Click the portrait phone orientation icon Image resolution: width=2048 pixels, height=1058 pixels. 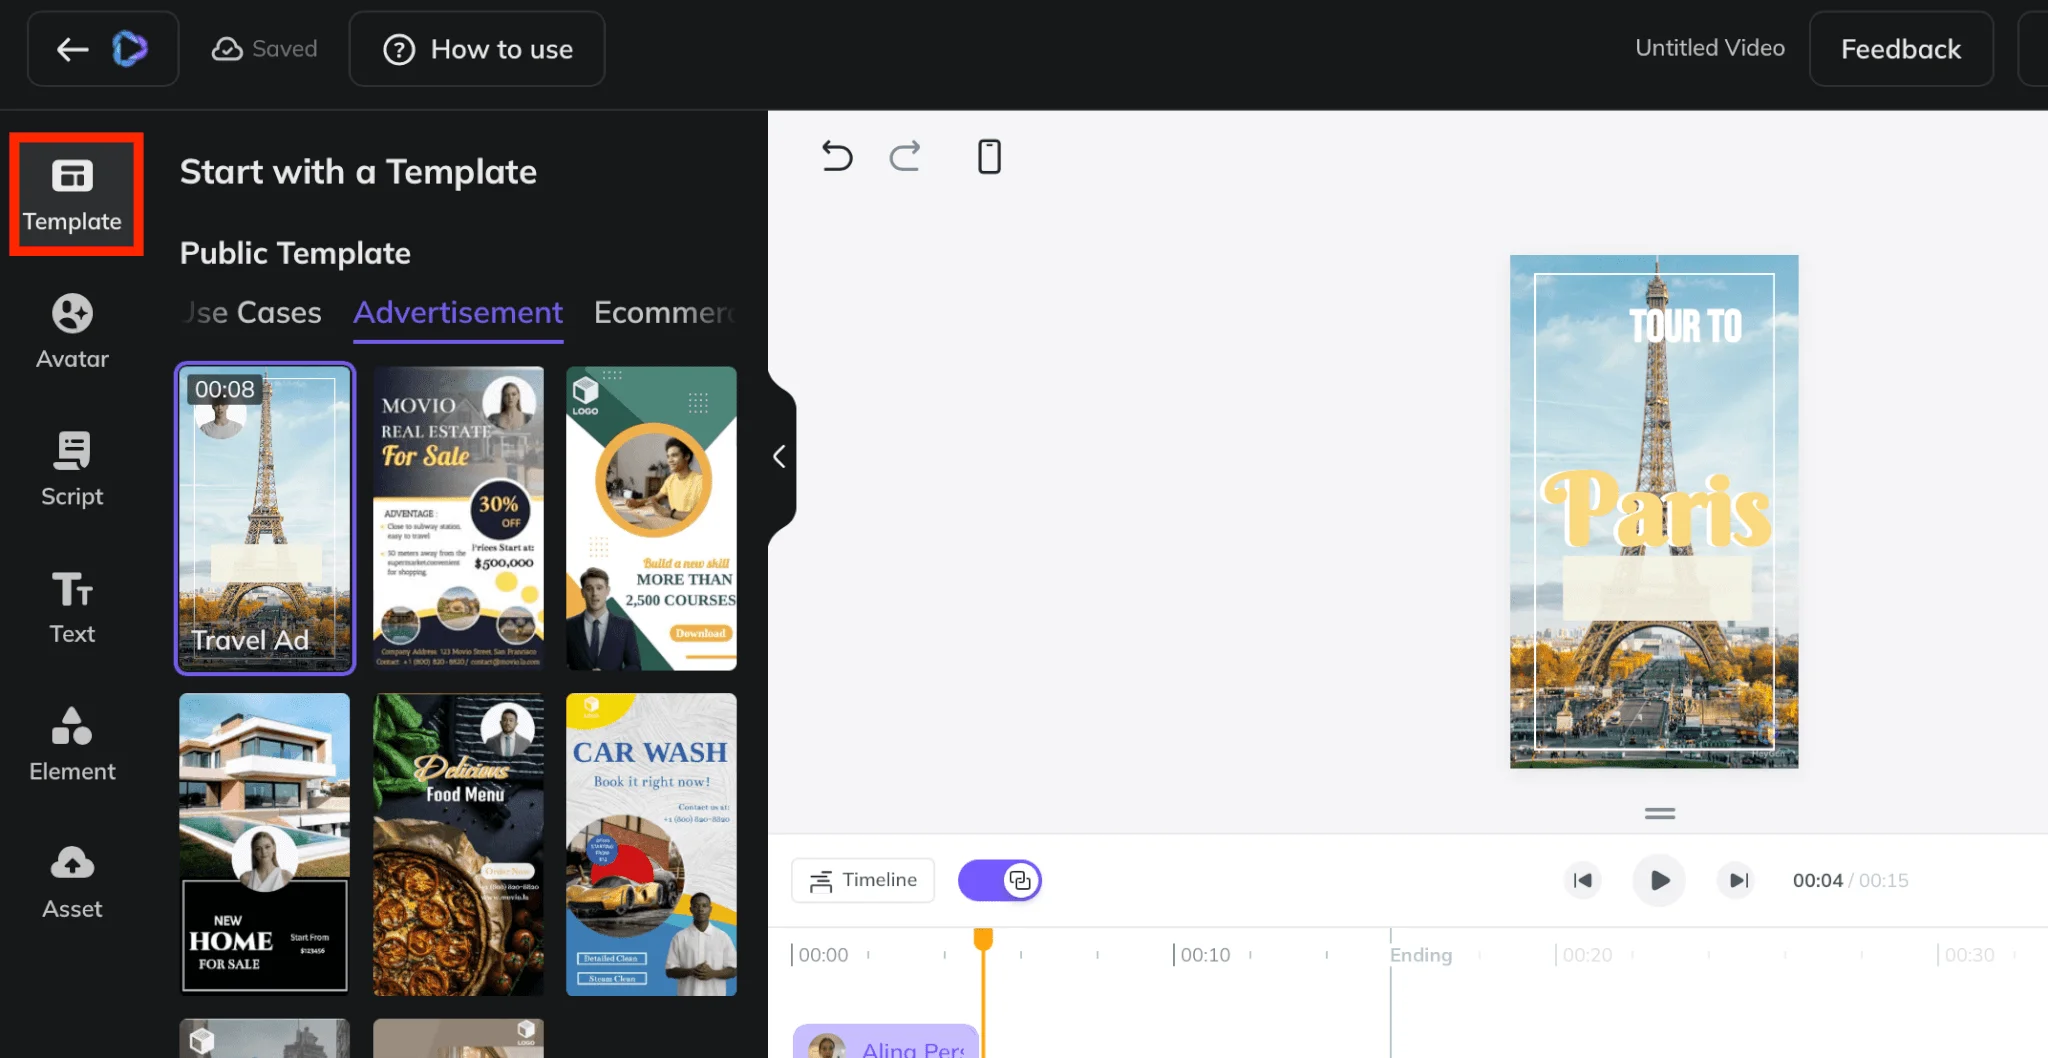[989, 156]
